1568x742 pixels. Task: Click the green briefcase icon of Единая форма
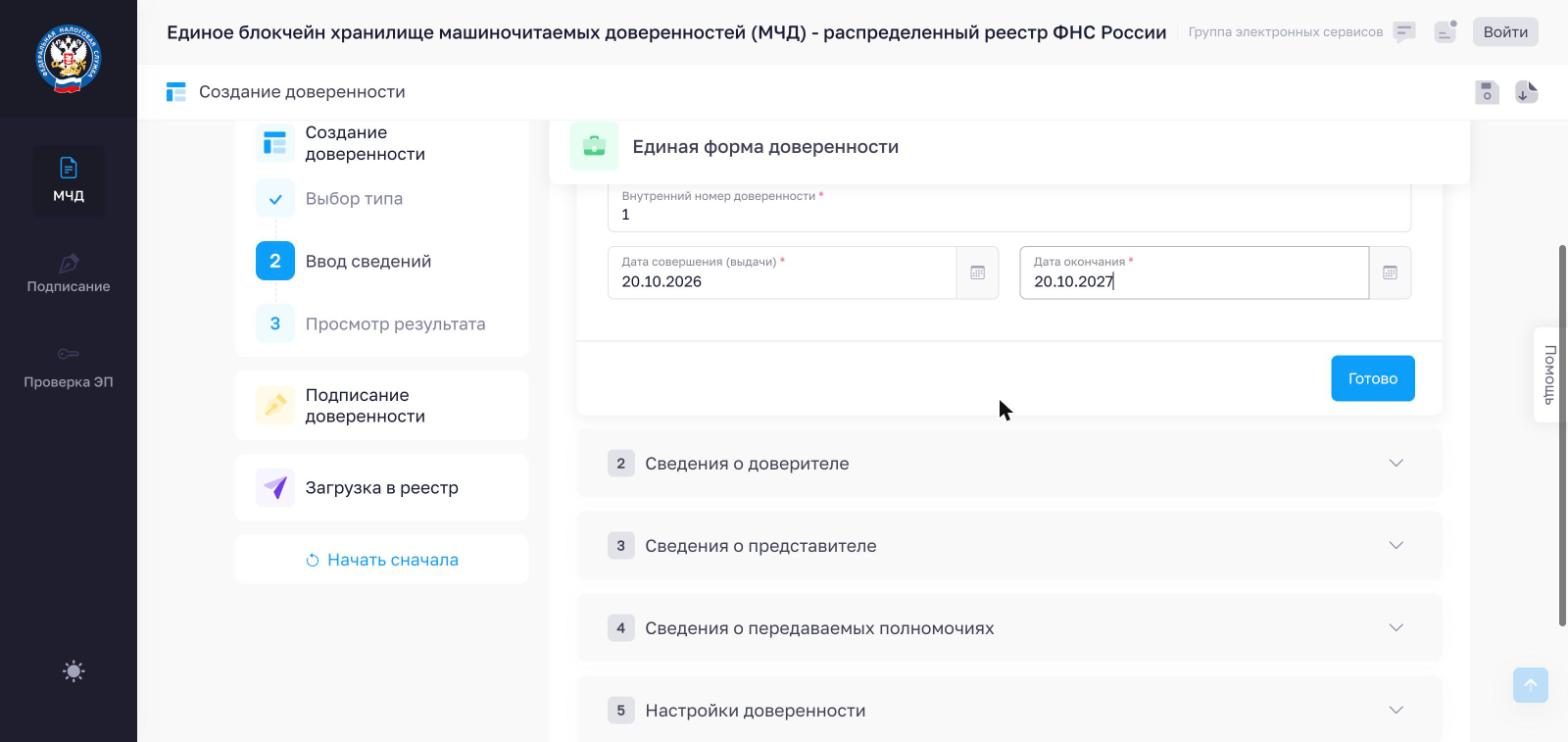[594, 147]
